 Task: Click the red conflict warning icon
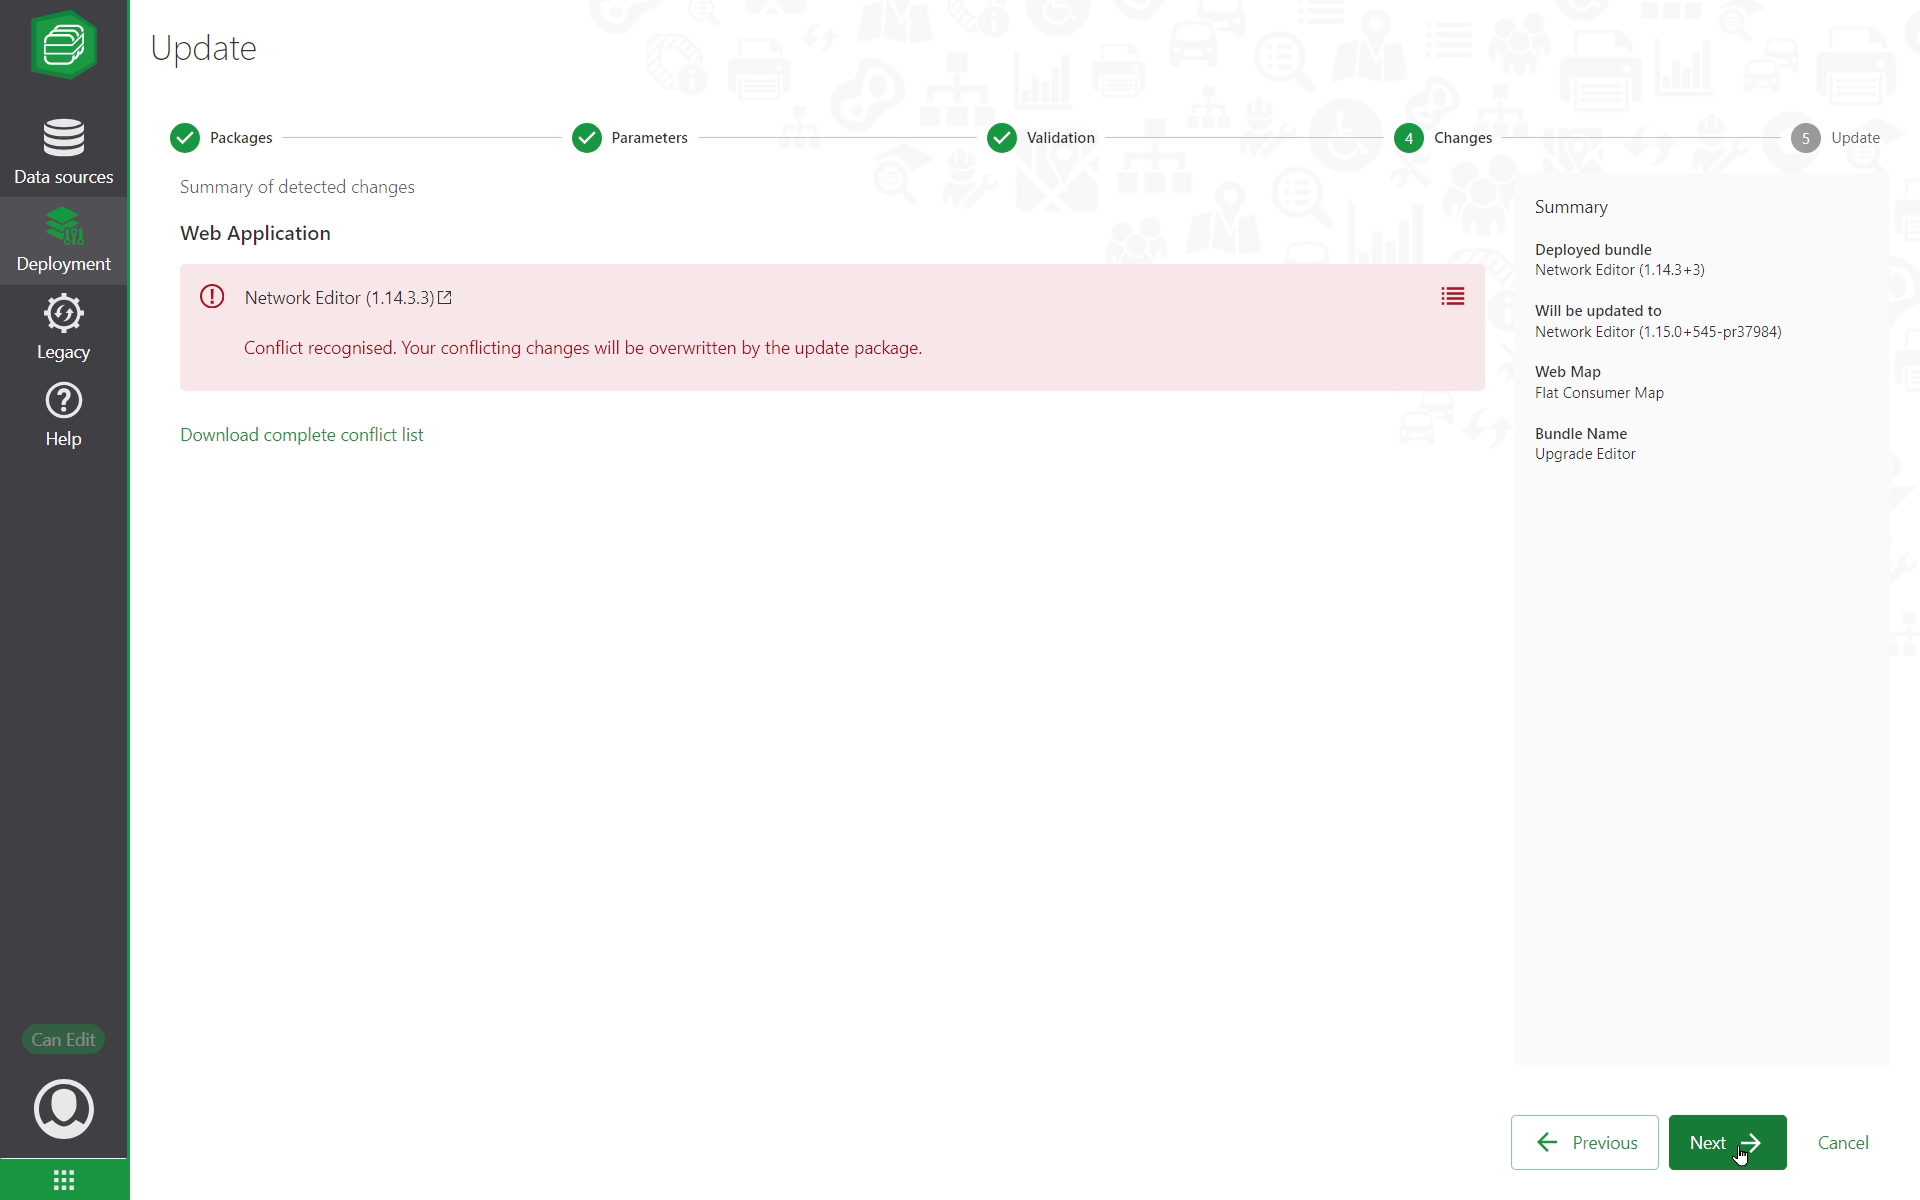[x=212, y=297]
